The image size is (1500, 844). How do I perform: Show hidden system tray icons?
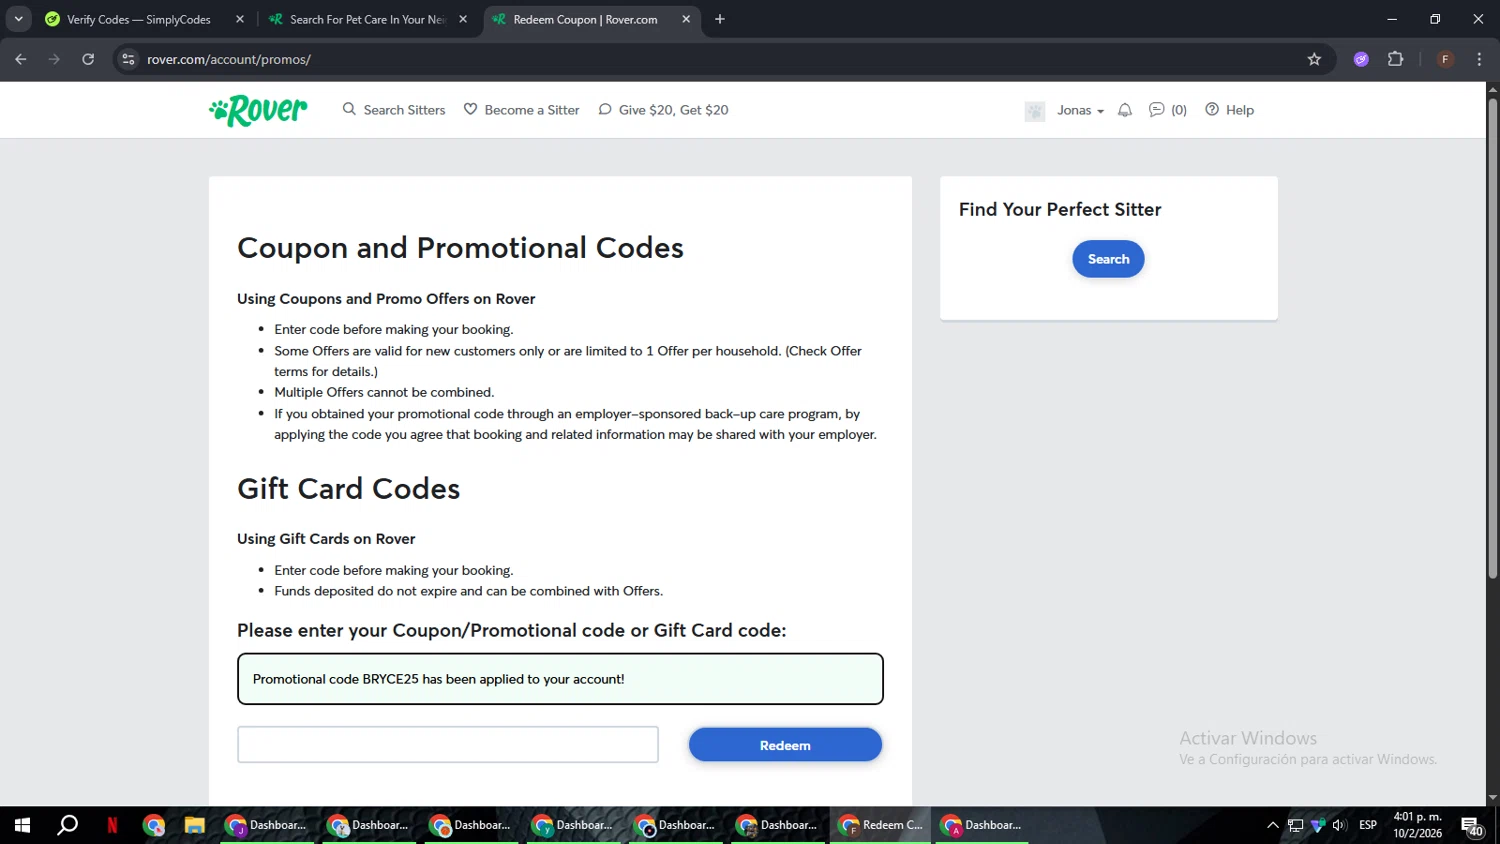coord(1272,825)
